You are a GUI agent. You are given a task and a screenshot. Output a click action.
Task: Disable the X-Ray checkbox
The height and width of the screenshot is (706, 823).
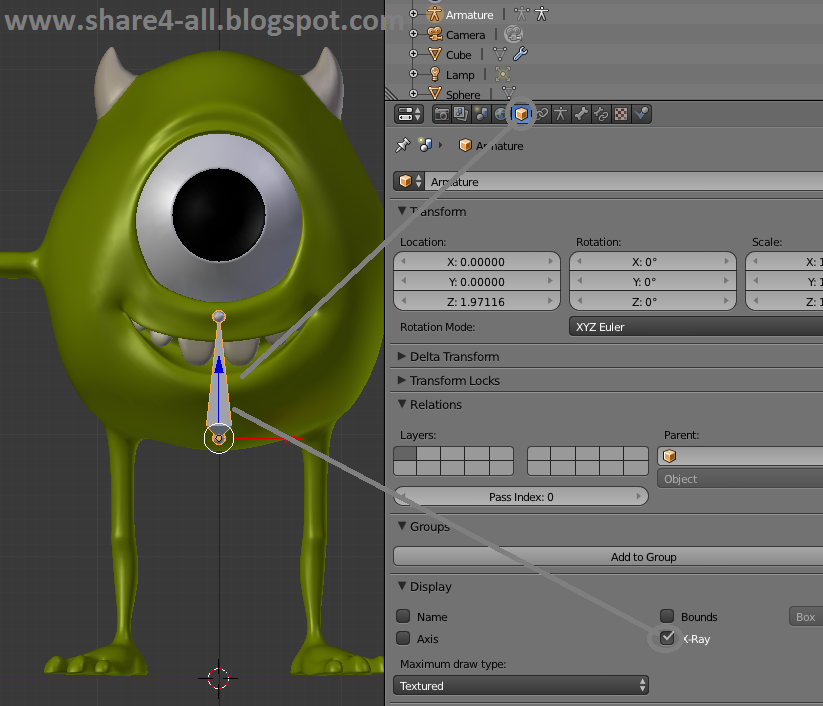click(666, 638)
